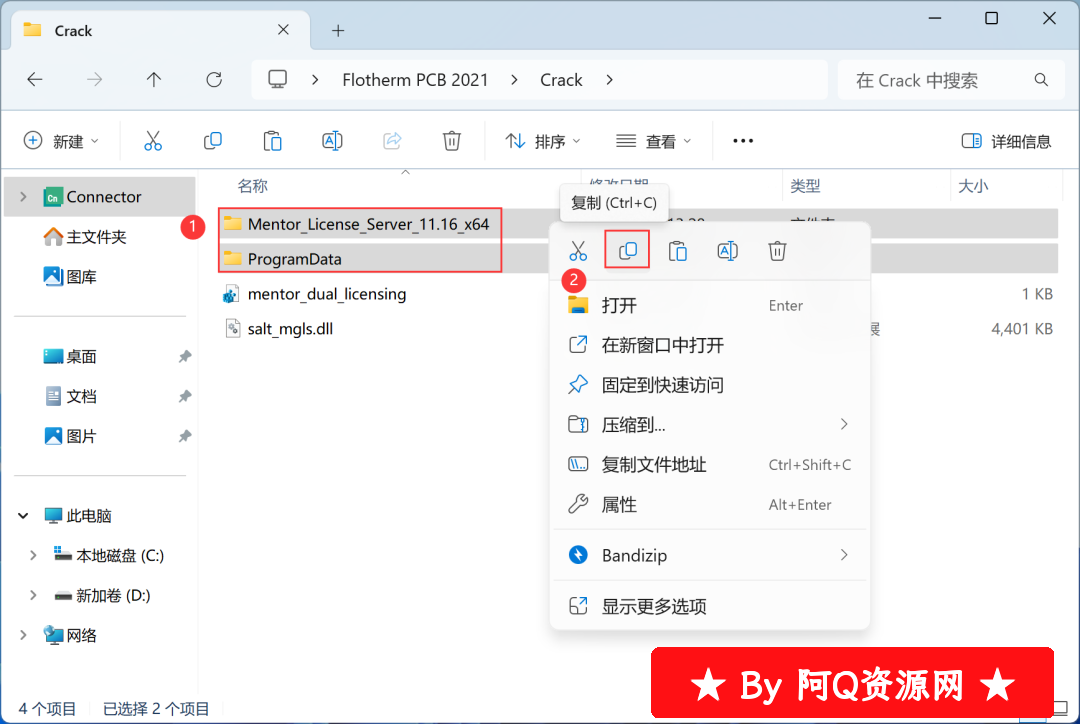Expand the 网络 tree node

[23, 635]
